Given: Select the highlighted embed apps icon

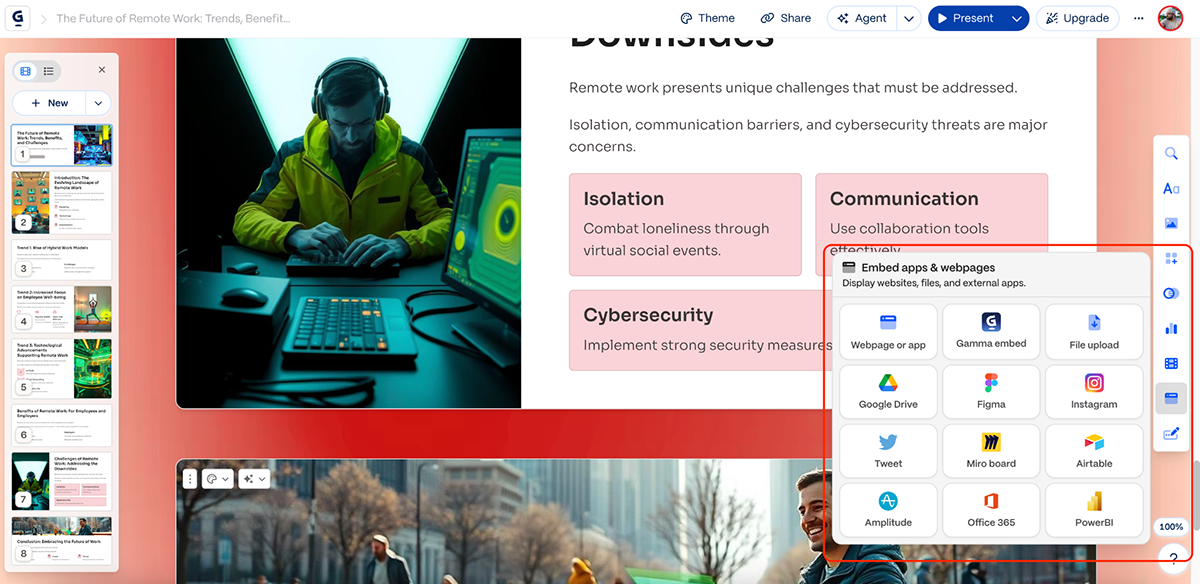Looking at the screenshot, I should click(x=1171, y=398).
